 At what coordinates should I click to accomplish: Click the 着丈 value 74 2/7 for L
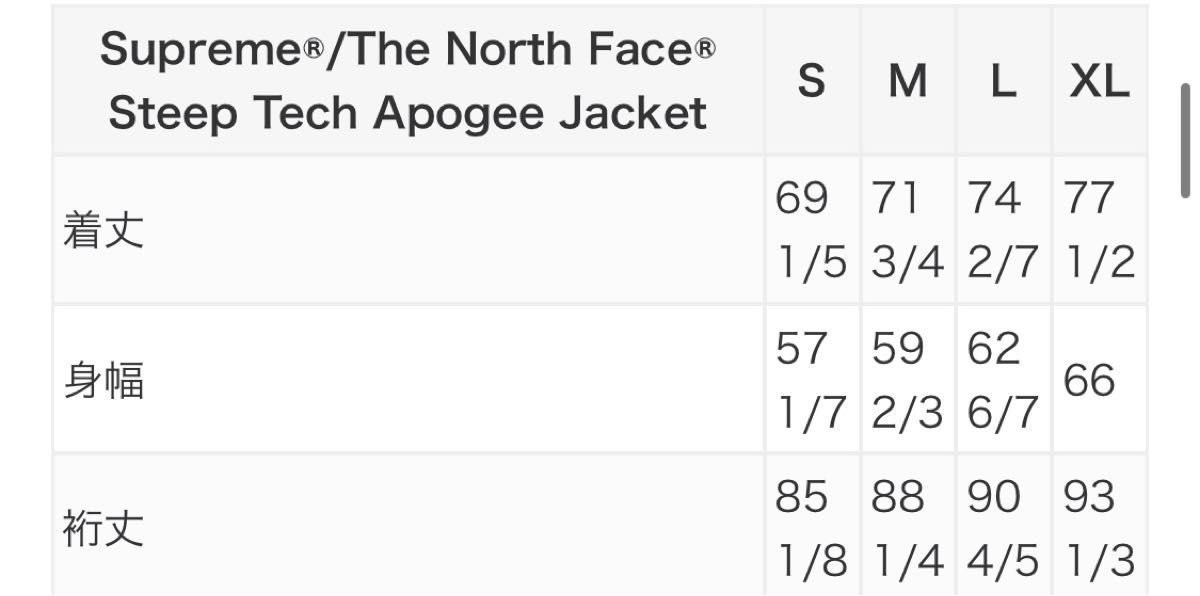click(x=1003, y=231)
